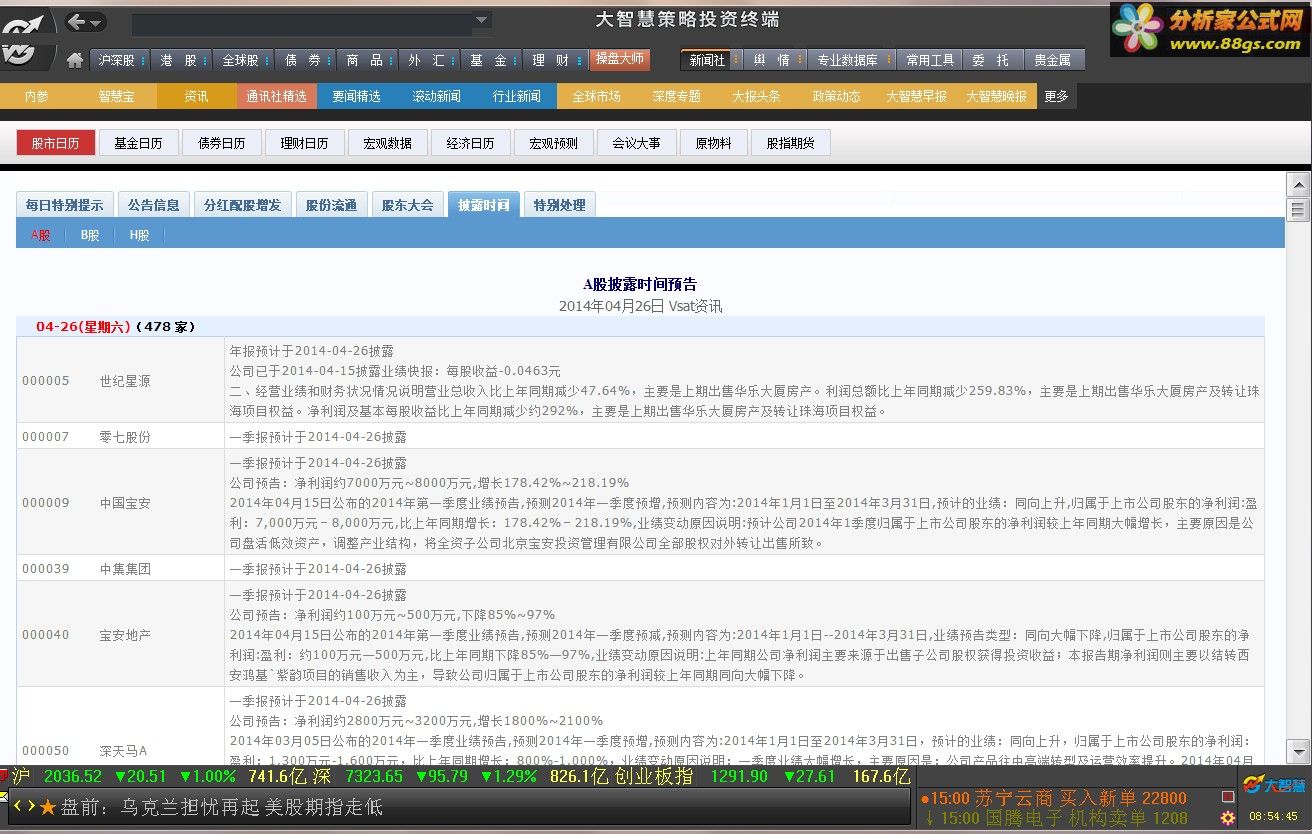Switch to 分红配股增发 tab
The width and height of the screenshot is (1312, 834).
pyautogui.click(x=242, y=204)
